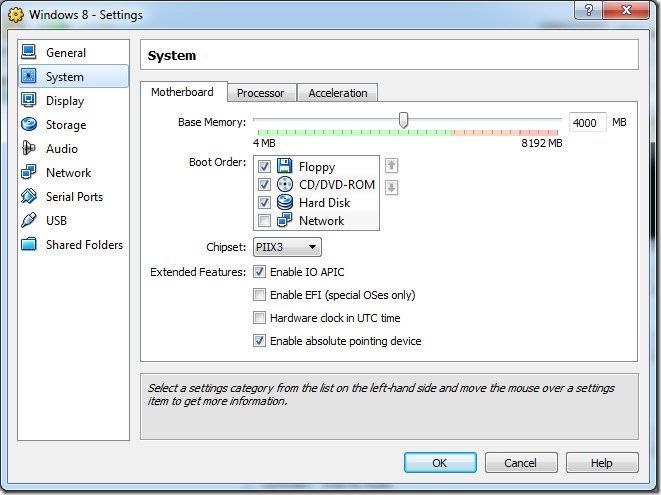Select the Floppy row label in boot order

point(317,167)
